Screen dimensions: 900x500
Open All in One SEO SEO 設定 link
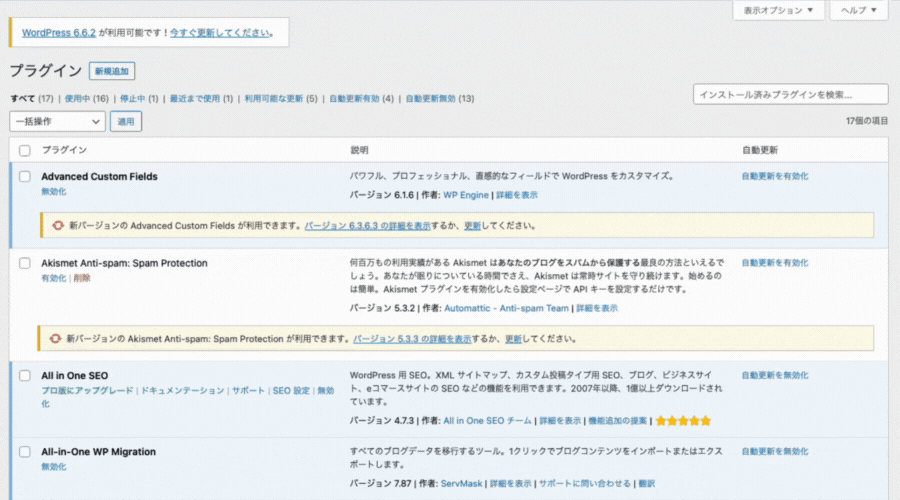pos(291,391)
